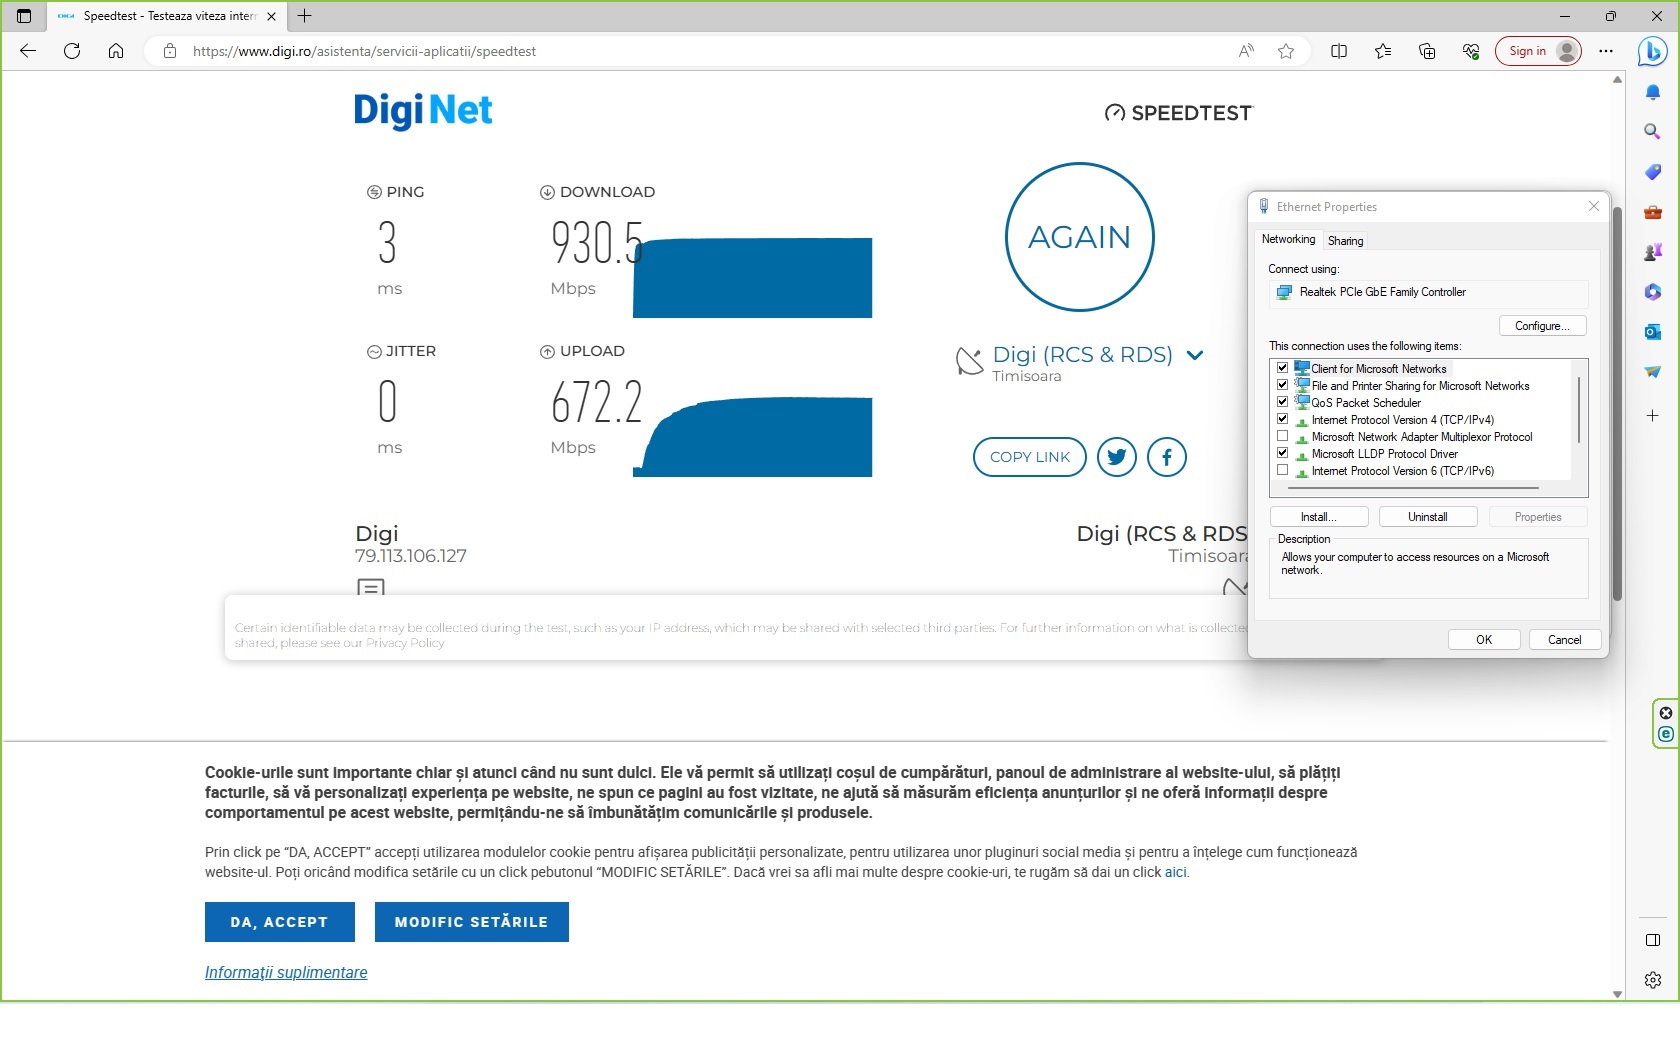Share result on Facebook
The image size is (1680, 1050).
(1167, 457)
